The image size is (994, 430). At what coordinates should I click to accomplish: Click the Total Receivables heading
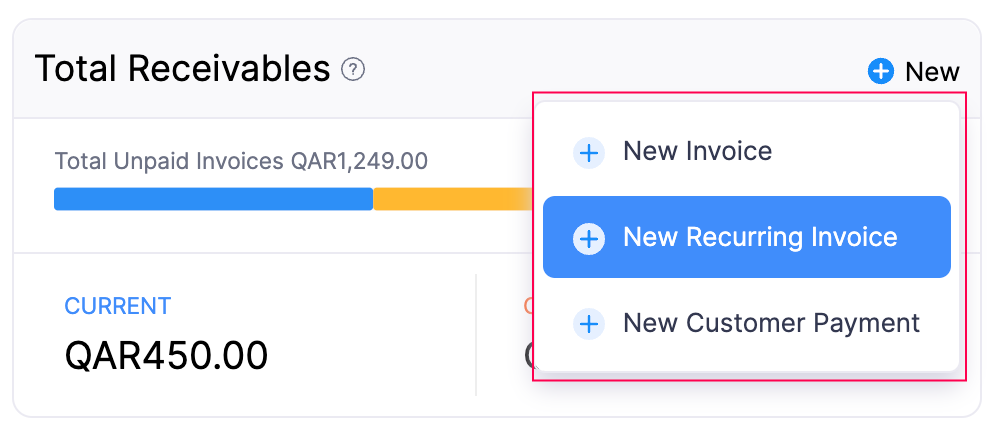182,69
